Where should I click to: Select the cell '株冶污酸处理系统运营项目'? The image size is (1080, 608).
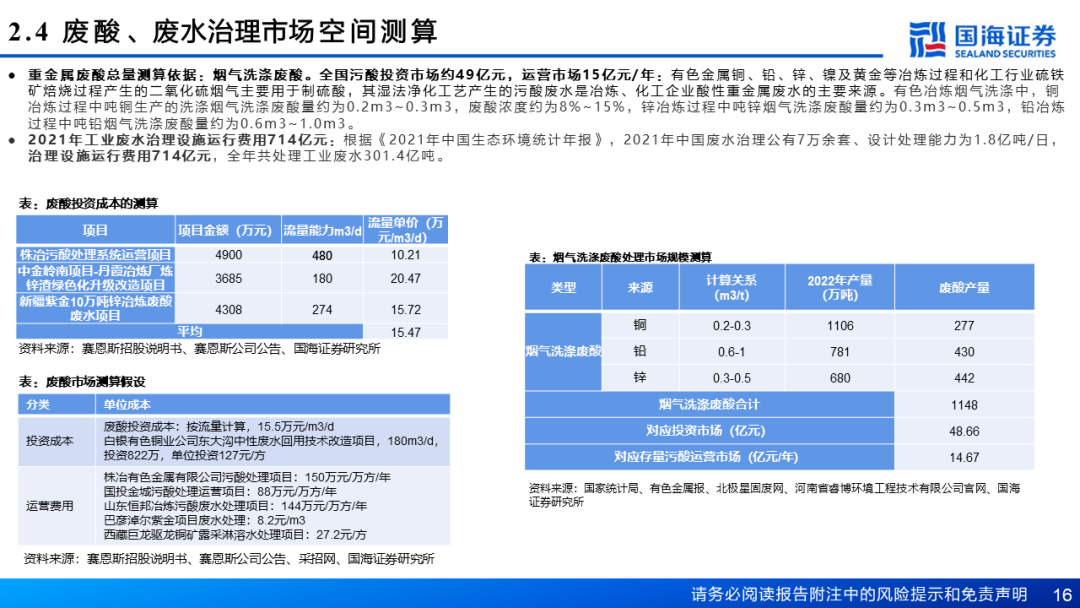click(95, 255)
